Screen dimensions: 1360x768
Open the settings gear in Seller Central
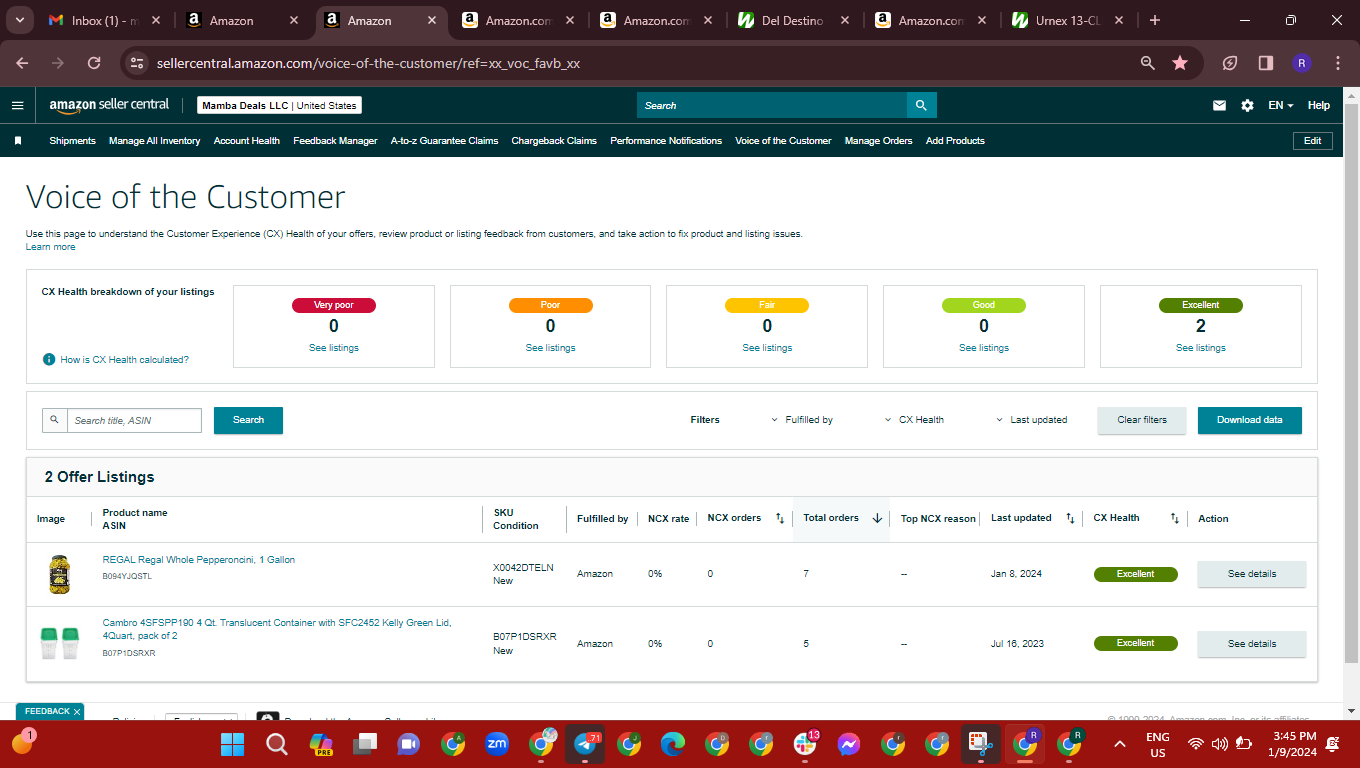coord(1247,105)
